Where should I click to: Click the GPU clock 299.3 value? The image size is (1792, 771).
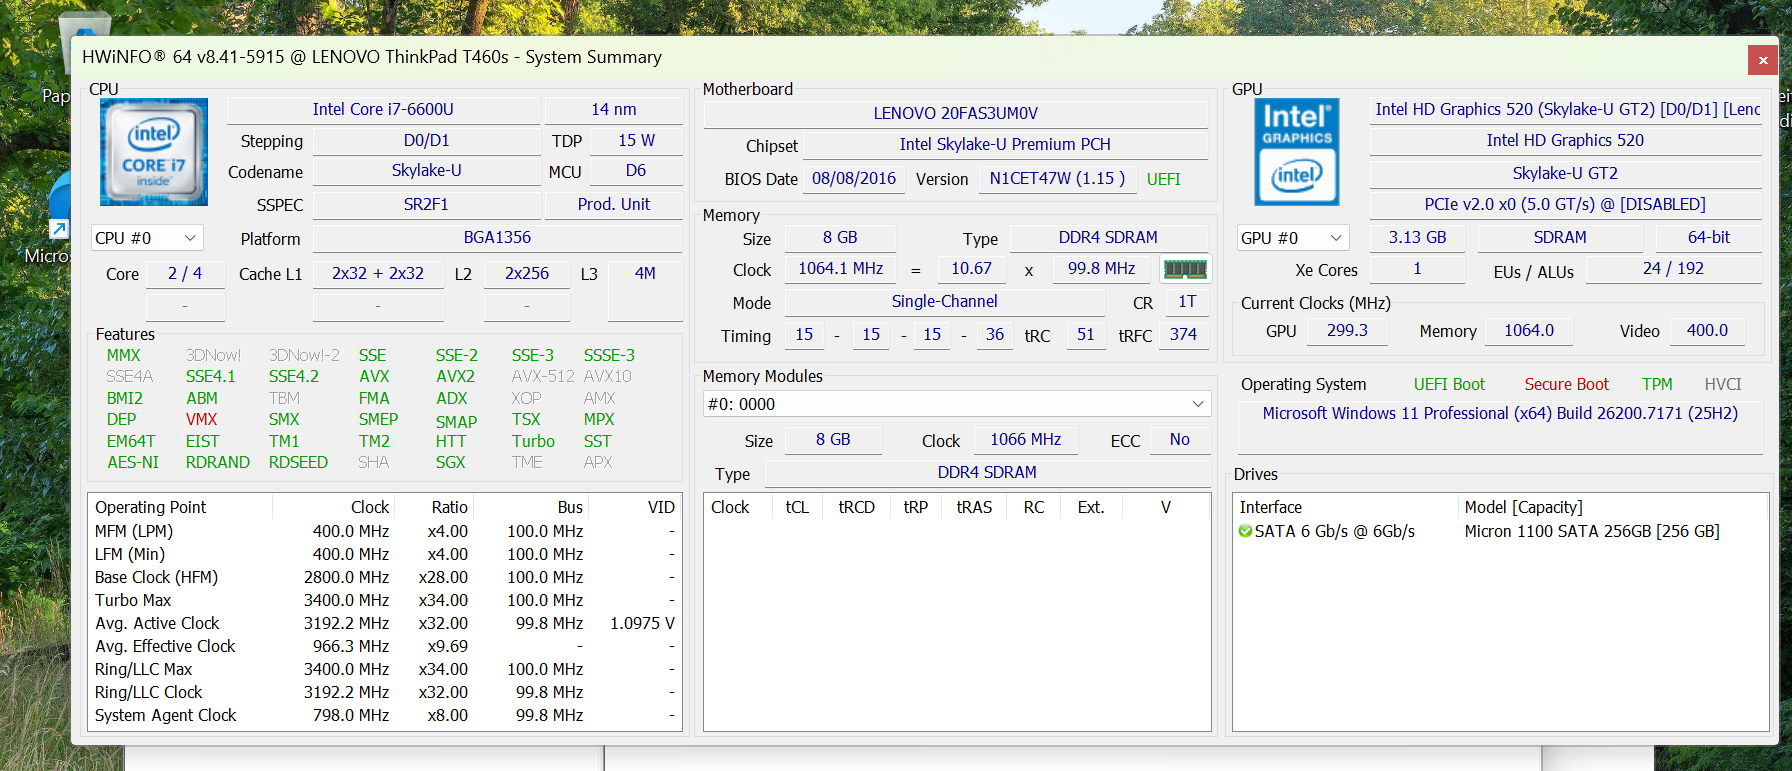tap(1347, 330)
